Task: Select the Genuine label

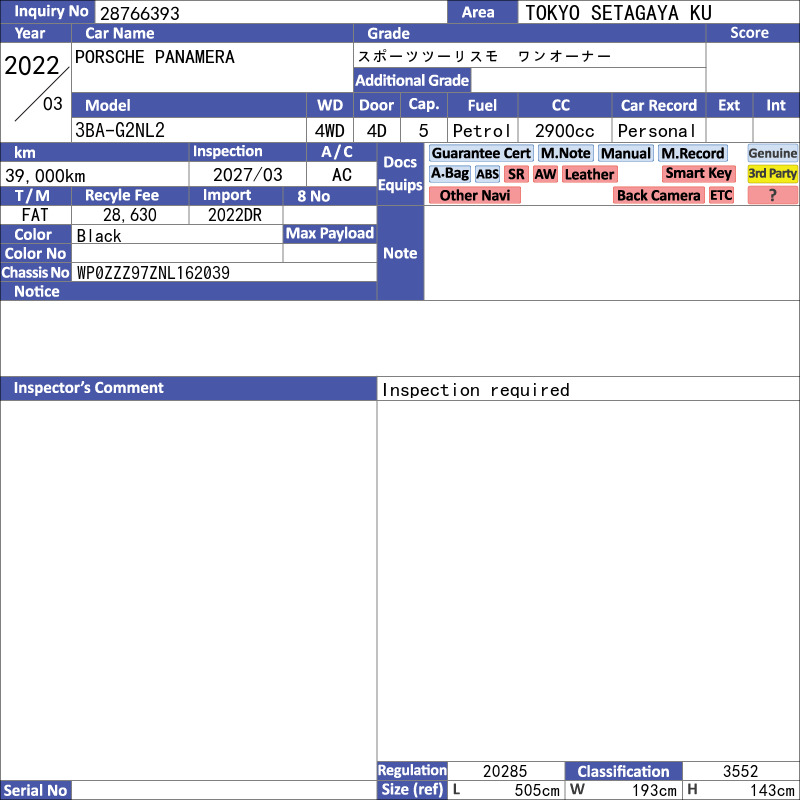Action: tap(773, 153)
